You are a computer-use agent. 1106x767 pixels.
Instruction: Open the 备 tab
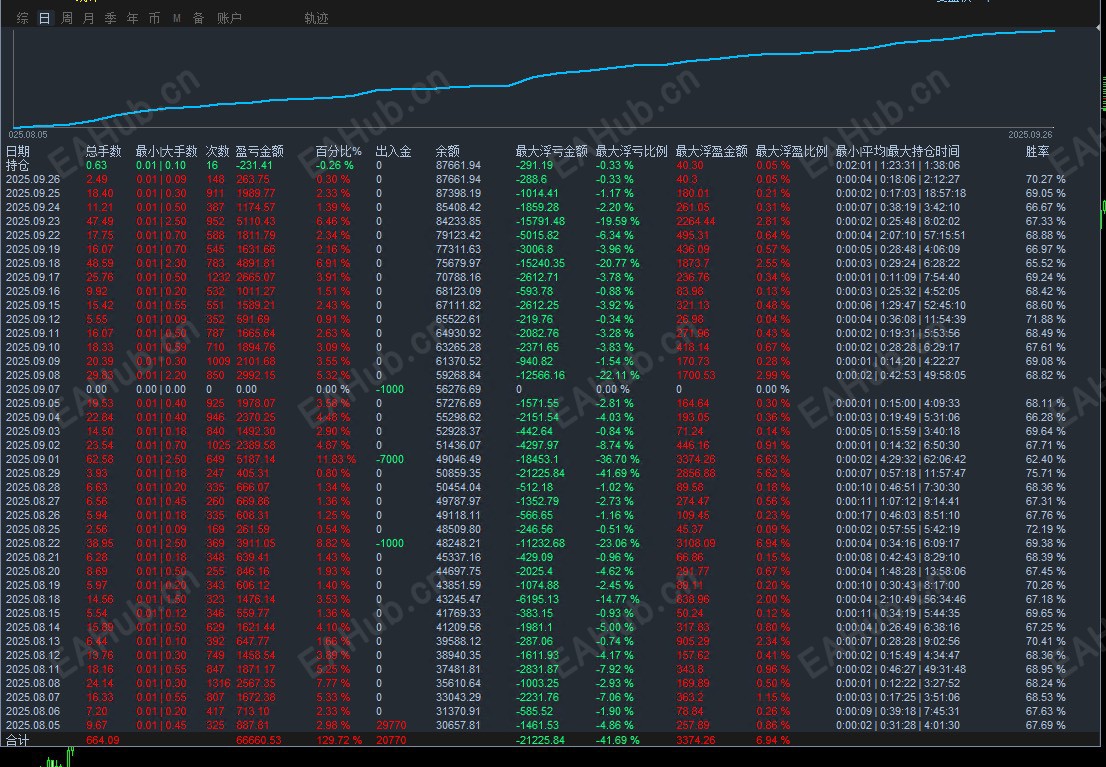199,18
